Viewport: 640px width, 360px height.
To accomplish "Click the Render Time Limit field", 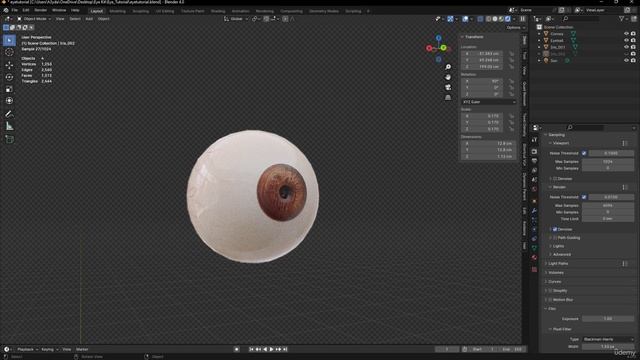I will tap(608, 219).
